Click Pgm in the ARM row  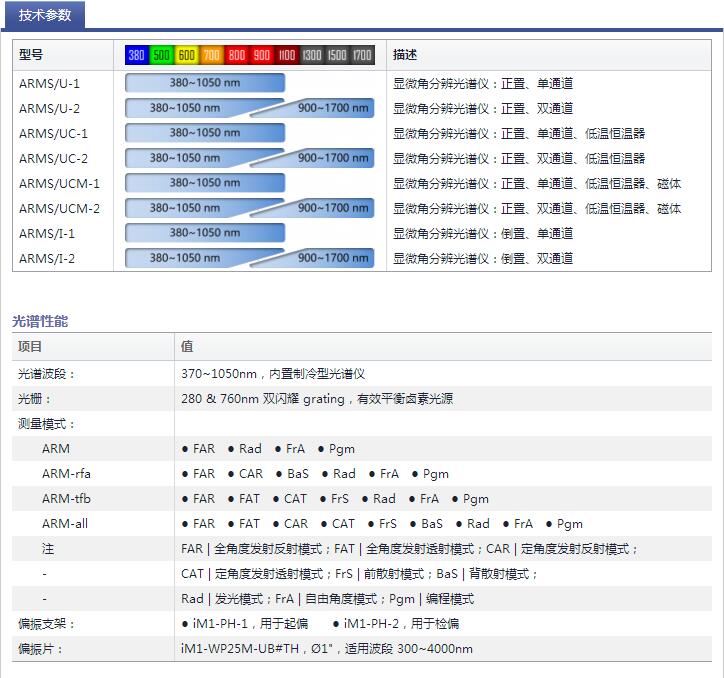pyautogui.click(x=342, y=449)
